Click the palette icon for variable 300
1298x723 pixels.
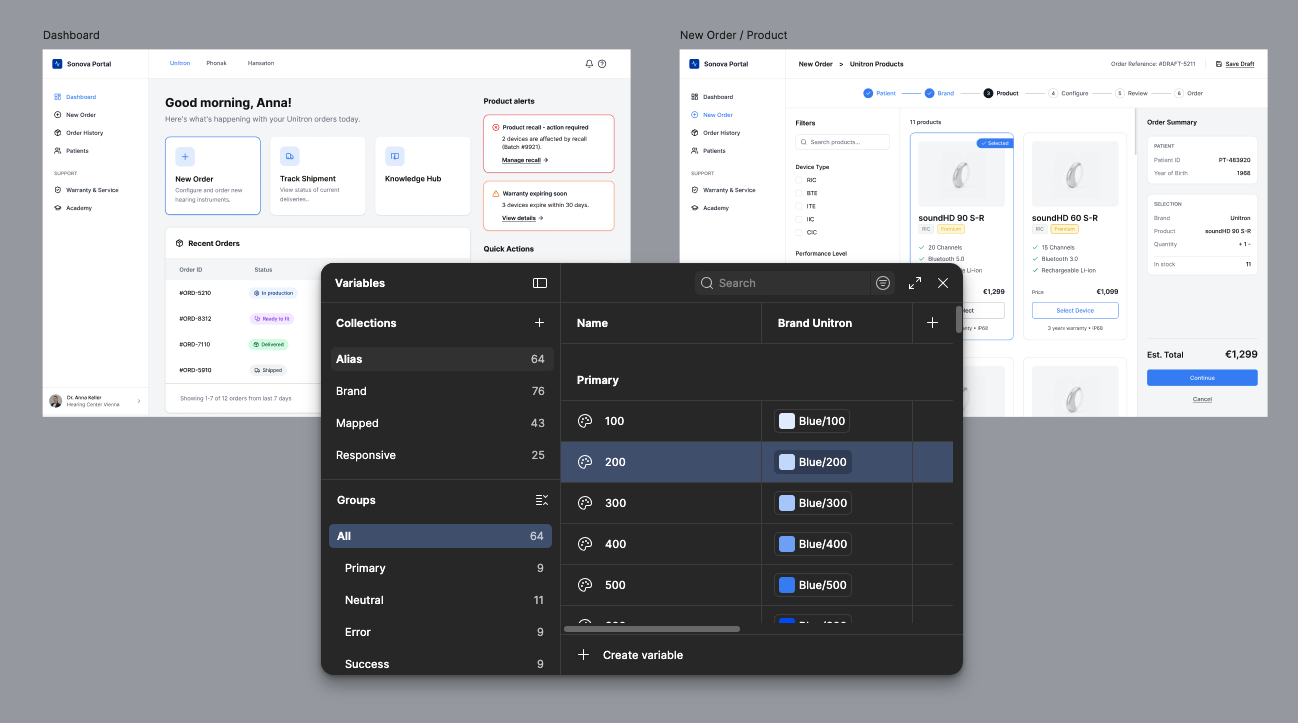pyautogui.click(x=586, y=503)
